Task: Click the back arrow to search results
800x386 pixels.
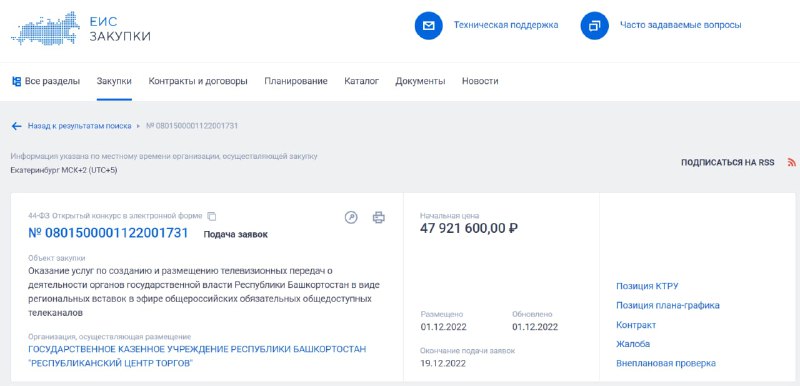Action: [16, 126]
